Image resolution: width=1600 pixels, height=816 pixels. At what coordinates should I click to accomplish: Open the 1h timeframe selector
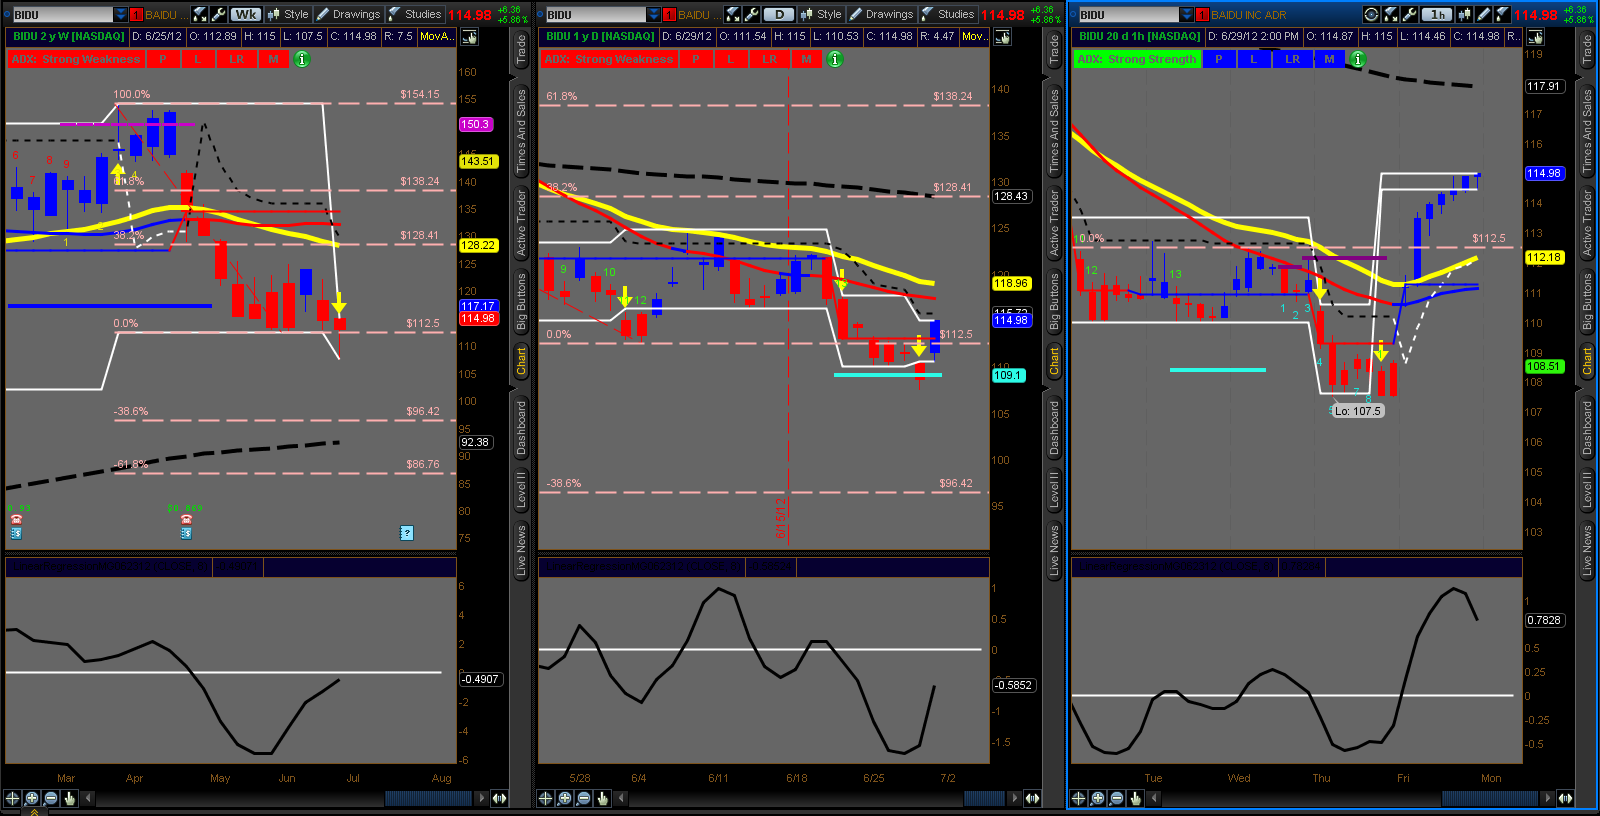pos(1438,14)
